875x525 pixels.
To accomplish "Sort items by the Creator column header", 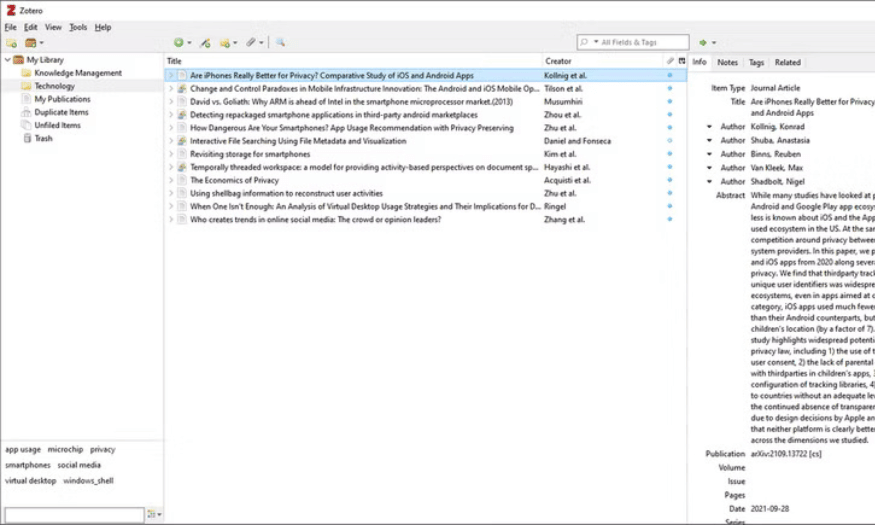I will point(604,61).
